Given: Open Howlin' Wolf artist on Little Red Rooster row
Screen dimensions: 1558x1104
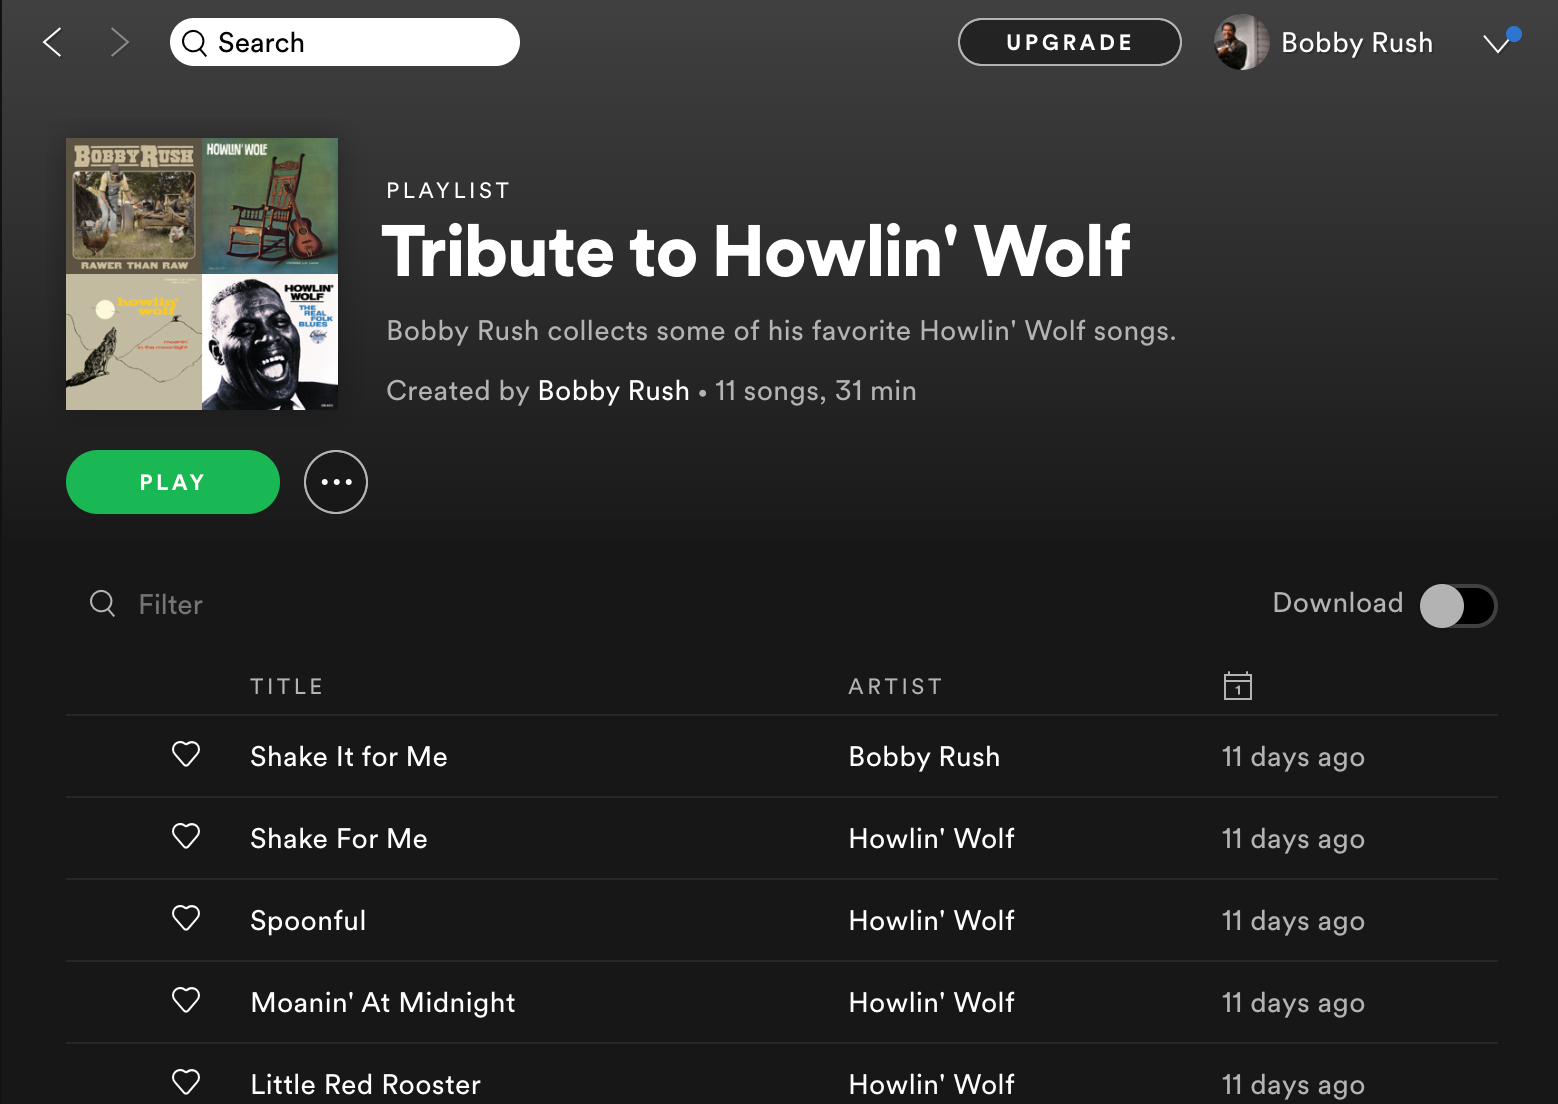Looking at the screenshot, I should [x=932, y=1084].
